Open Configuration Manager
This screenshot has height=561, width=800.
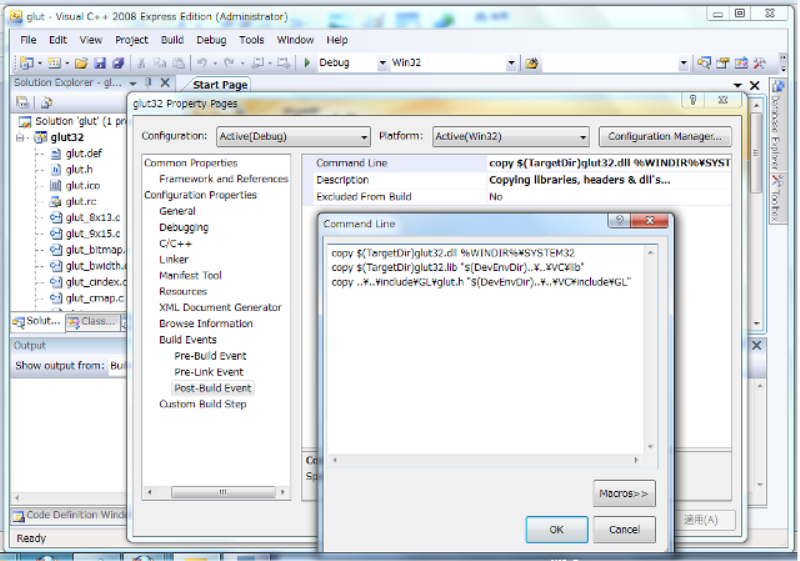click(x=664, y=137)
